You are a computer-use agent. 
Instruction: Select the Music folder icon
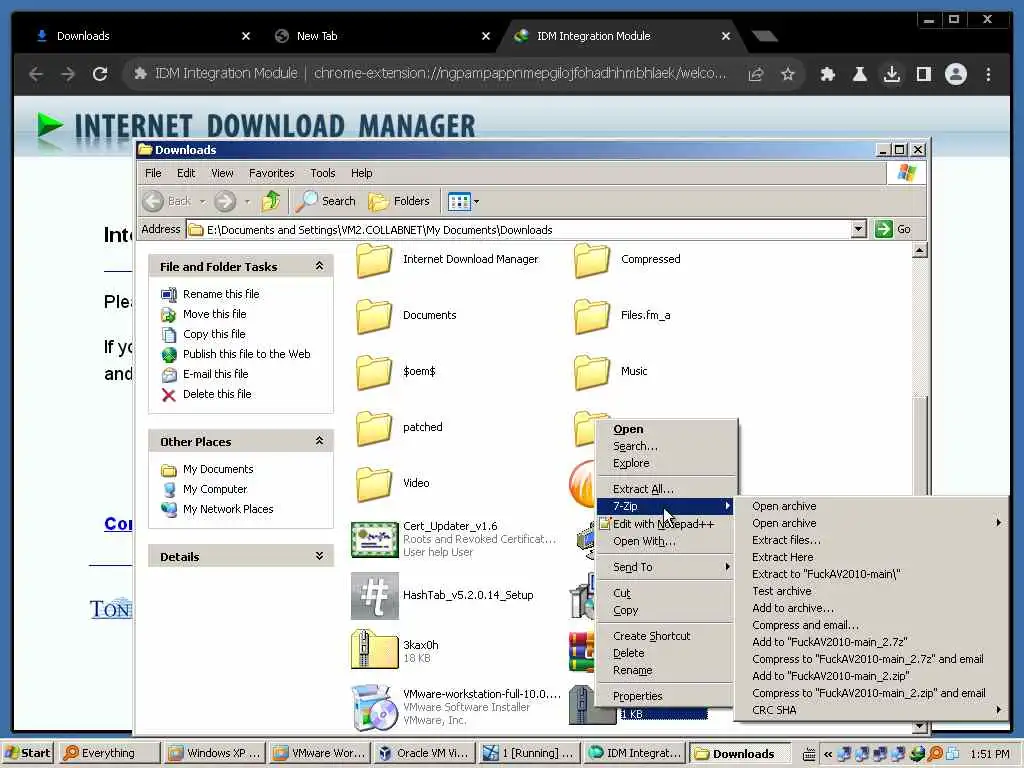[x=592, y=372]
